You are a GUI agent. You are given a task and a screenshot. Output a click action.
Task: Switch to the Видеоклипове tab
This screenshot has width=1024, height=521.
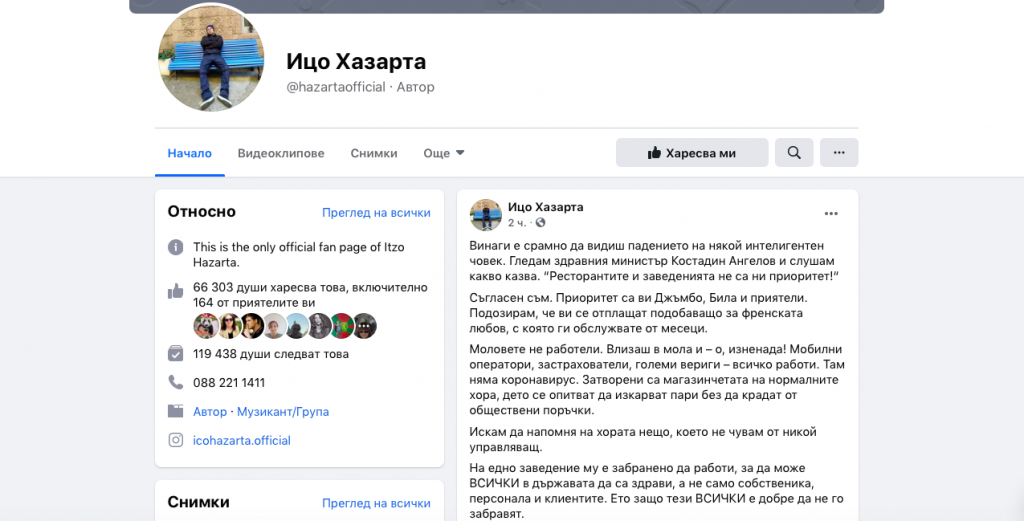point(281,153)
